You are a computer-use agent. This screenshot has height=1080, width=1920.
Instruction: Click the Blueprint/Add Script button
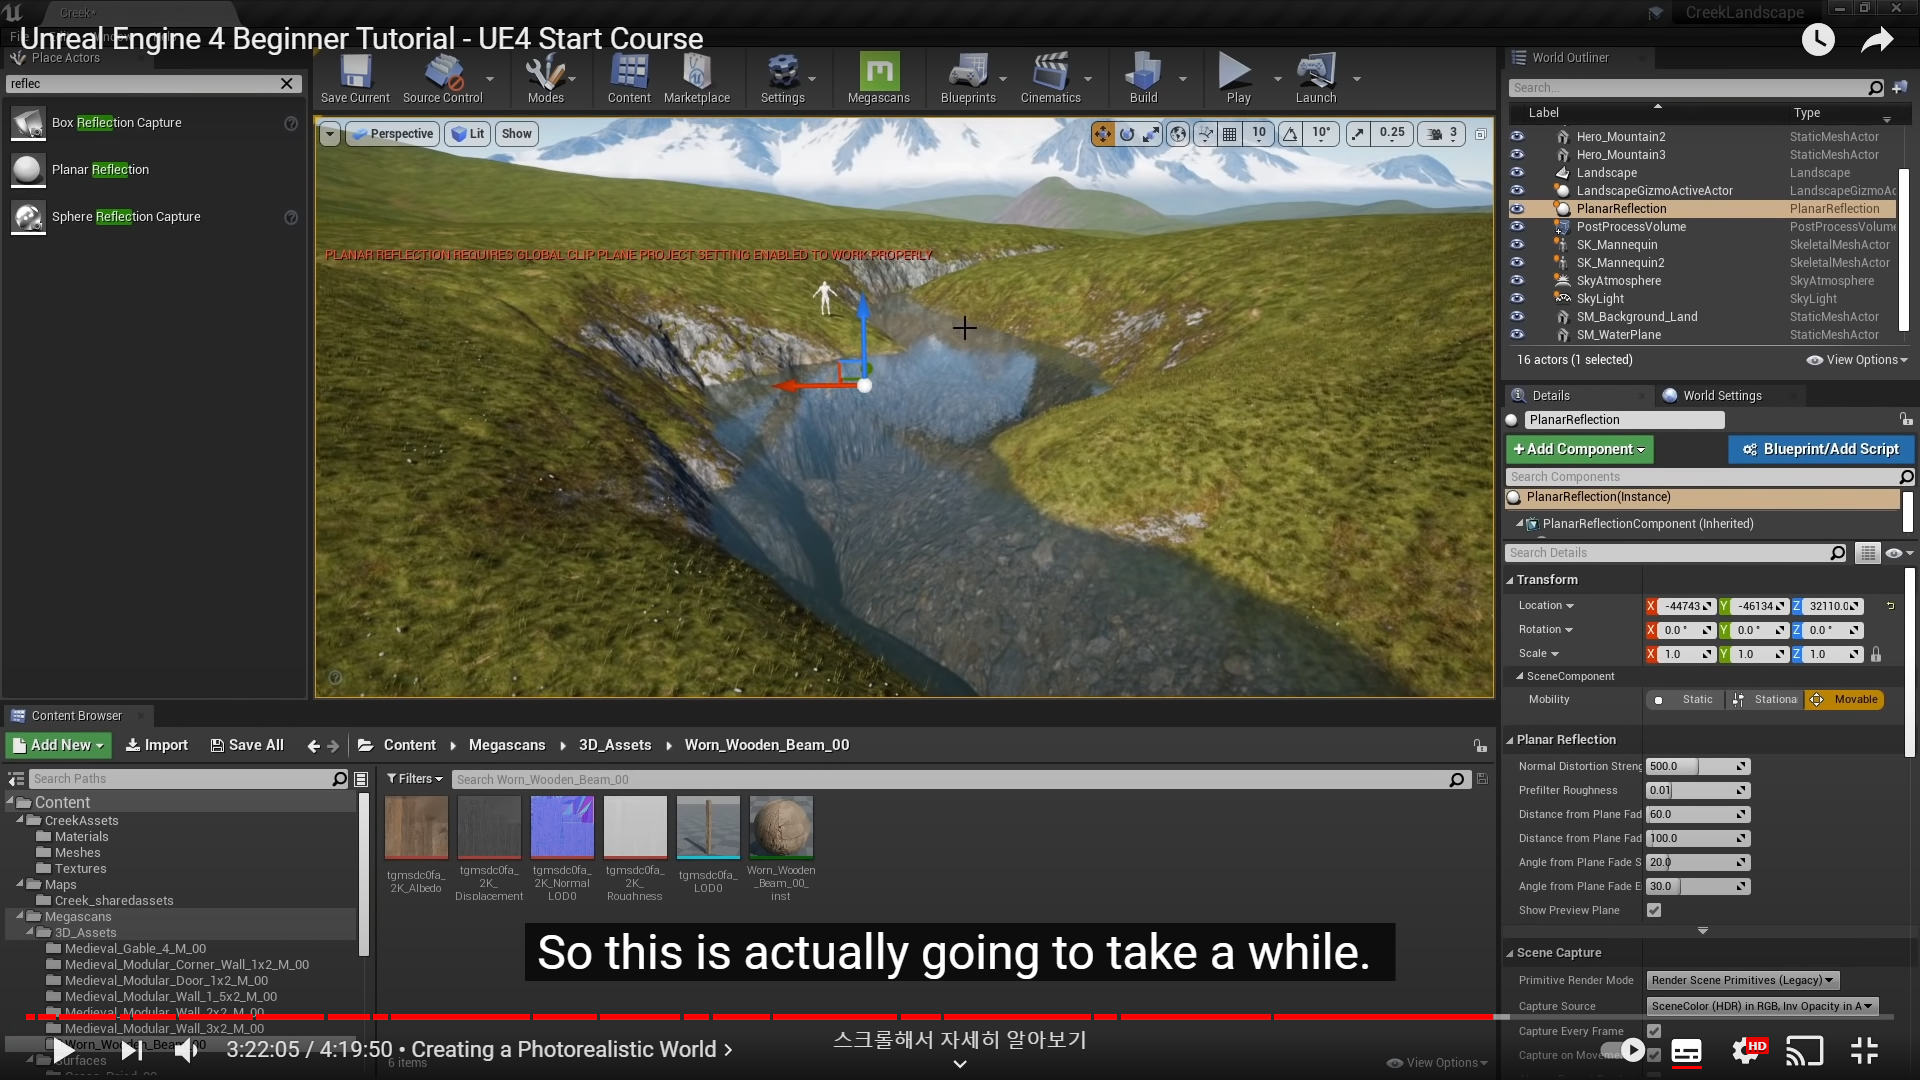pyautogui.click(x=1820, y=450)
